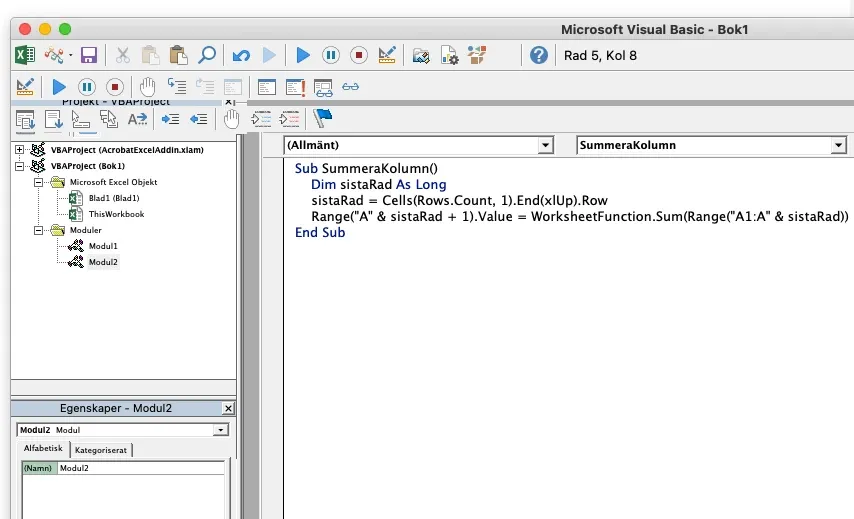Stop the macro with the reset button
854x519 pixels.
click(x=359, y=55)
